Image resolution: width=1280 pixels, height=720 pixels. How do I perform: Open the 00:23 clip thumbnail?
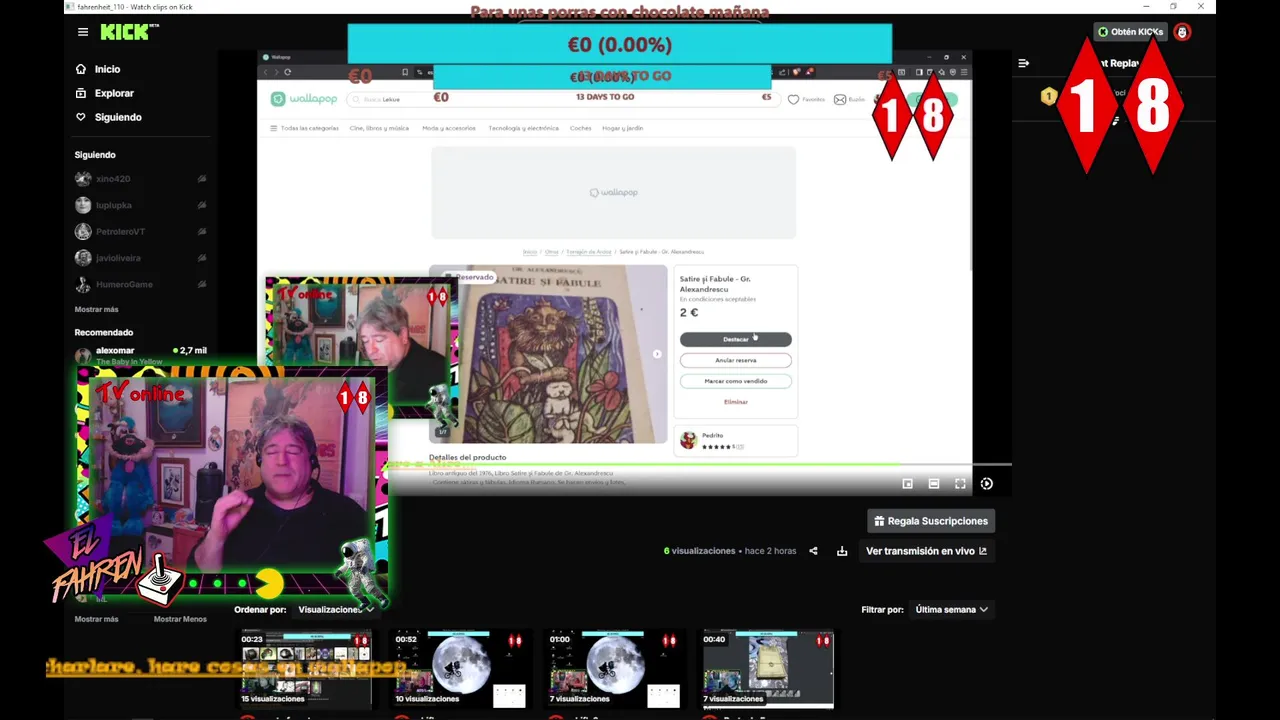[x=304, y=668]
